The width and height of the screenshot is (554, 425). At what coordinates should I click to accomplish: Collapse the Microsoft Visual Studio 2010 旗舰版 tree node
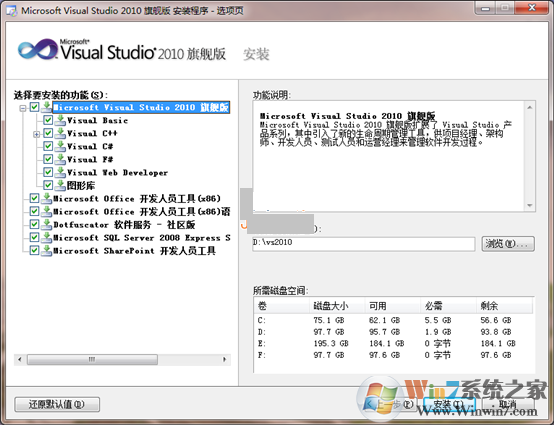point(23,108)
